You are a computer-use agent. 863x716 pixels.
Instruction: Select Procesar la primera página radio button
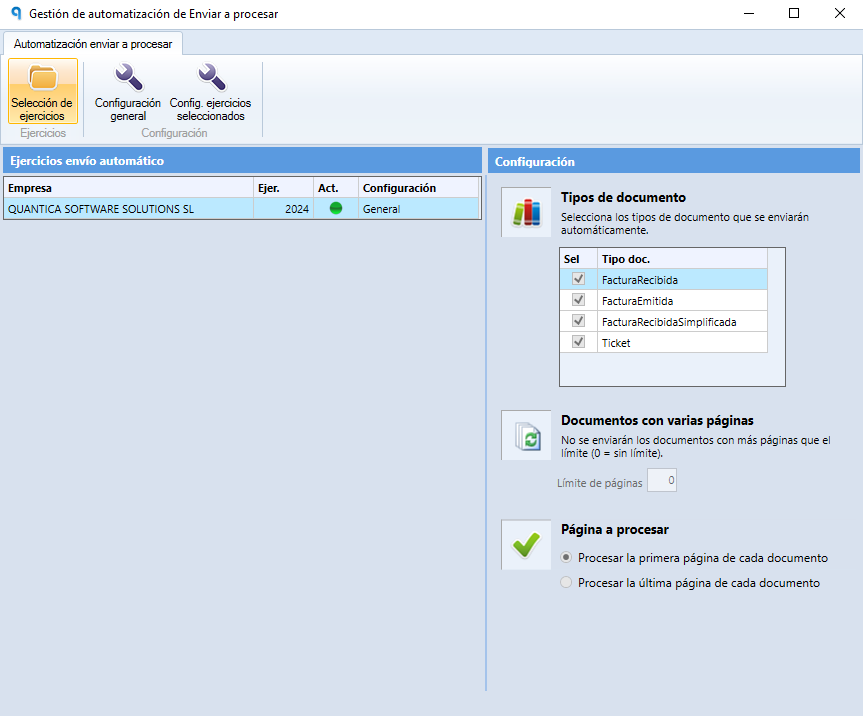[x=566, y=558]
